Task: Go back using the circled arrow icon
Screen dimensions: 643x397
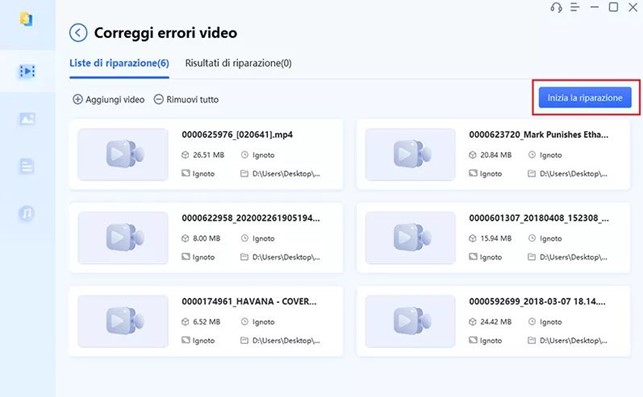Action: (x=78, y=33)
